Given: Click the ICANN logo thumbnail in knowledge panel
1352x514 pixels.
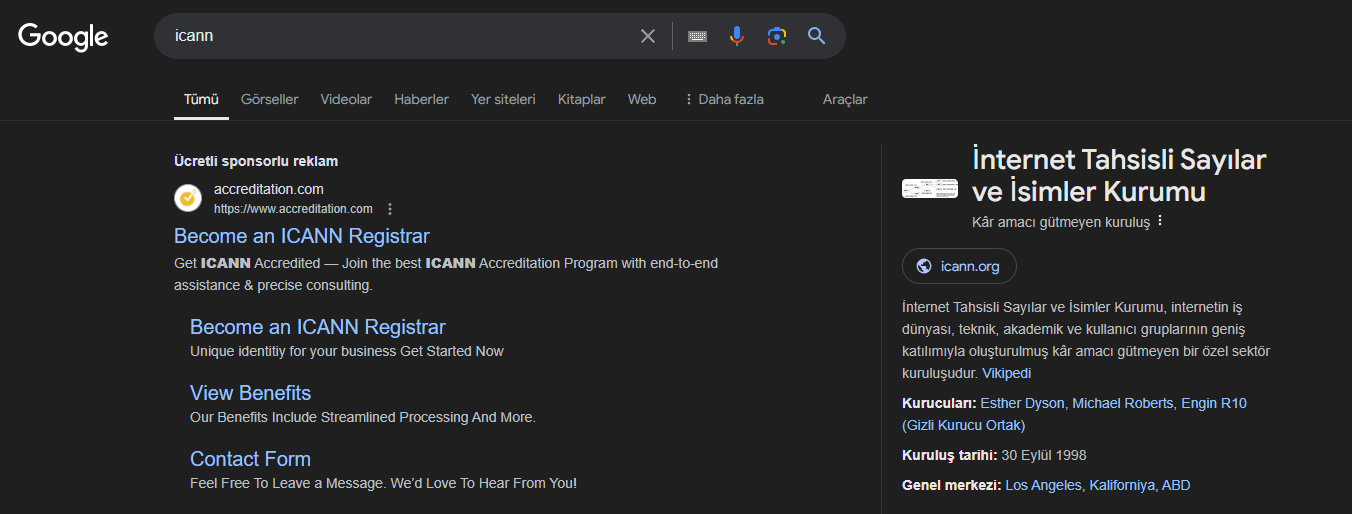Looking at the screenshot, I should [930, 188].
